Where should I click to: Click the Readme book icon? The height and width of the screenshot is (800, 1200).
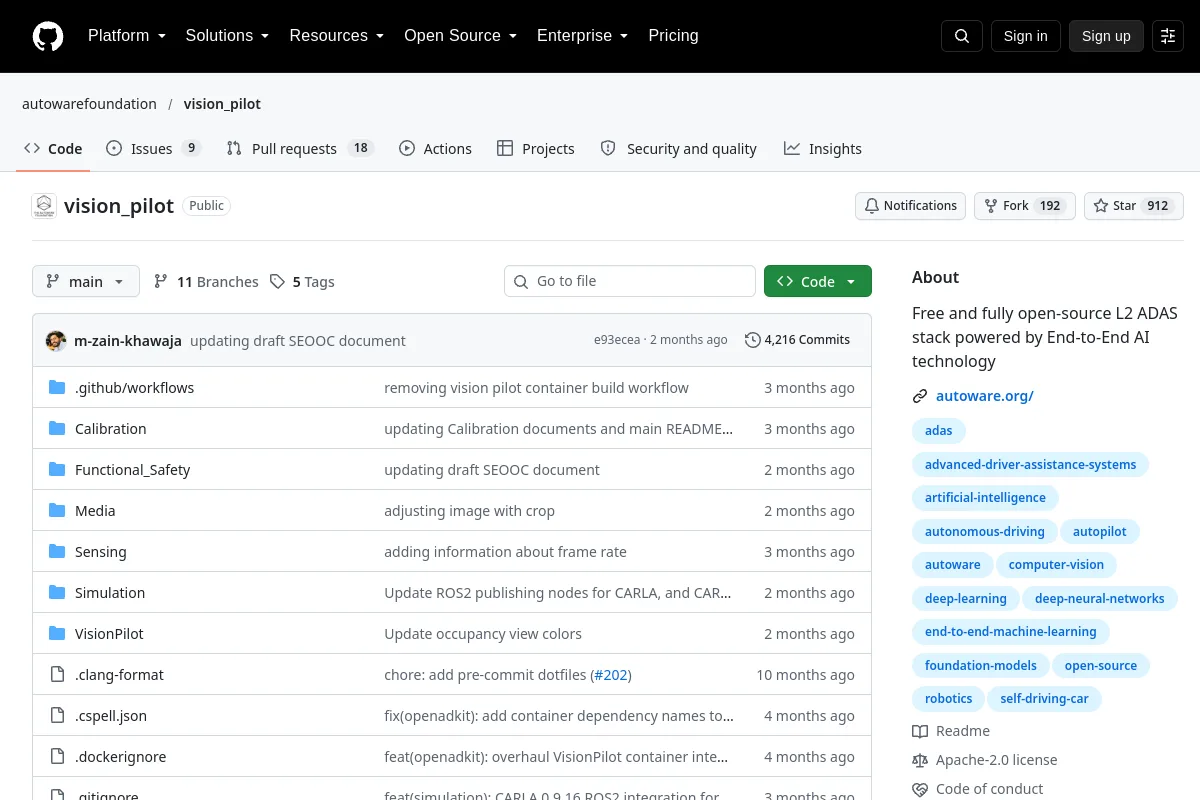(x=920, y=731)
